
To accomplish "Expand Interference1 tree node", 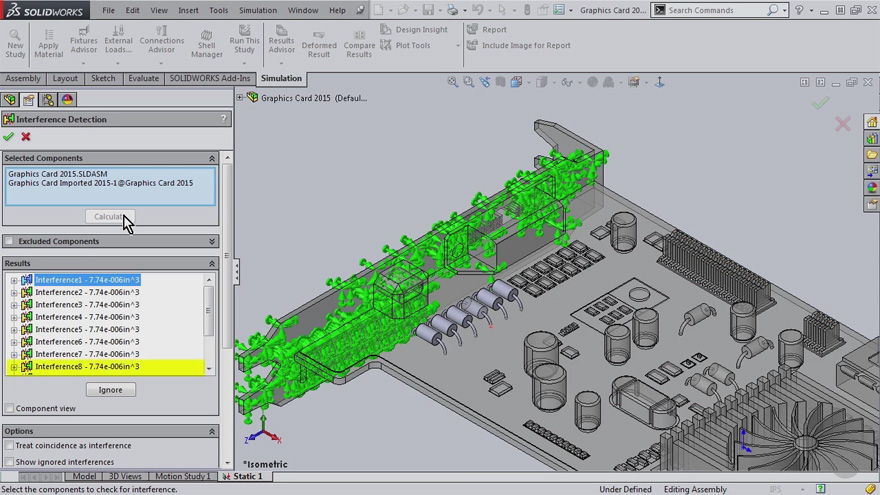I will pos(13,280).
